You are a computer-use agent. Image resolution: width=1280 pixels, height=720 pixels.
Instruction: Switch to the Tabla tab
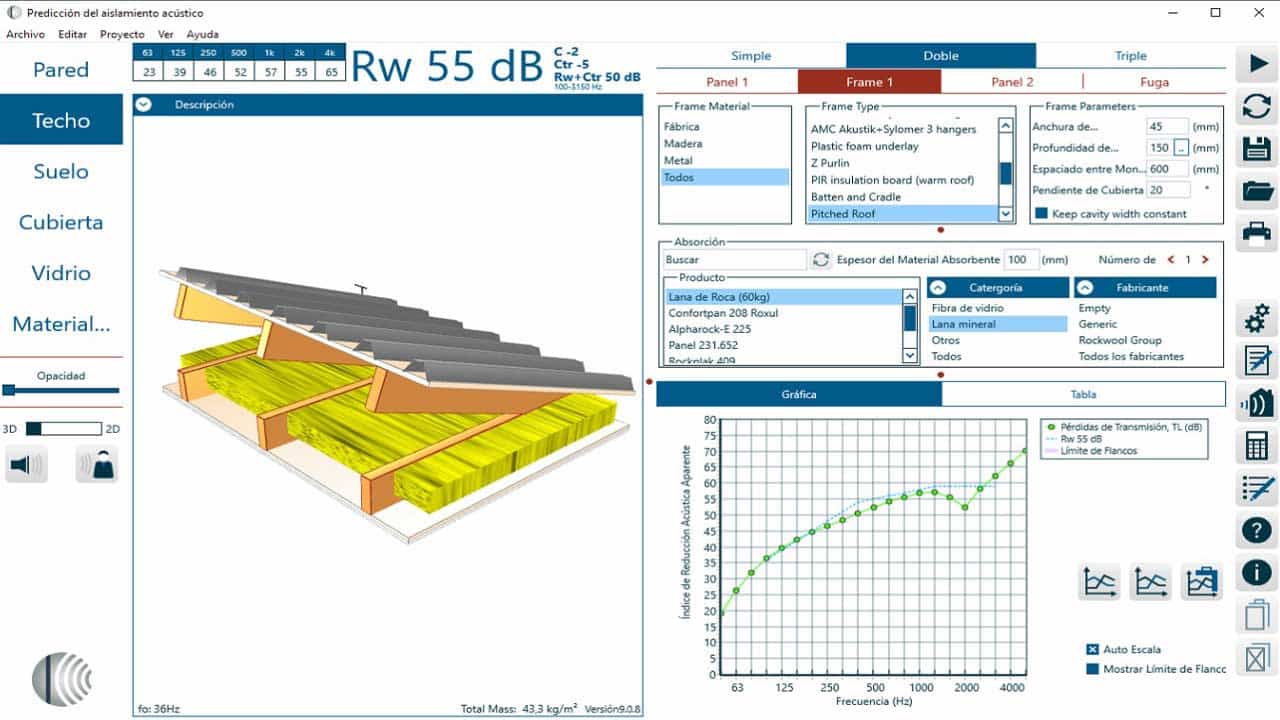coord(1083,394)
